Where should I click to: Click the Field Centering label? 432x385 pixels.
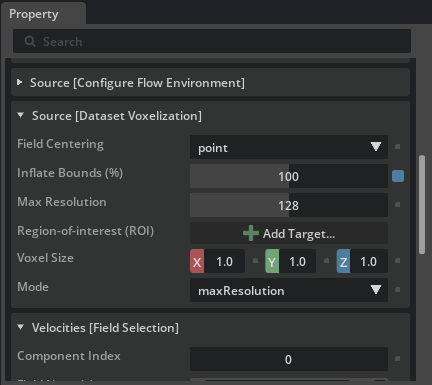click(x=60, y=144)
